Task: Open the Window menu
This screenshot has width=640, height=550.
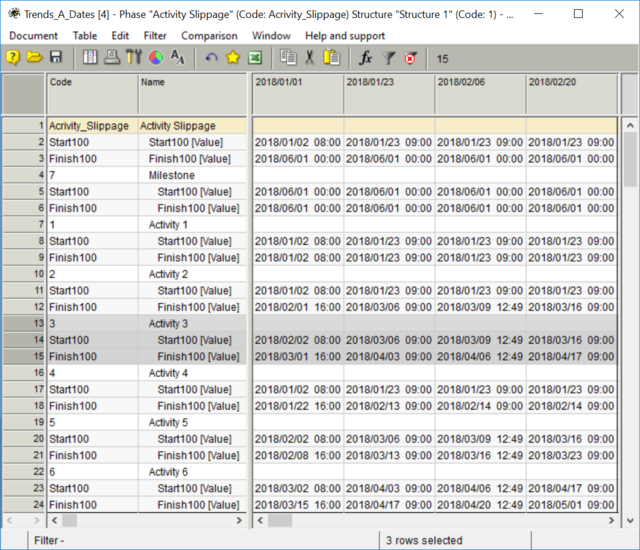Action: point(271,36)
